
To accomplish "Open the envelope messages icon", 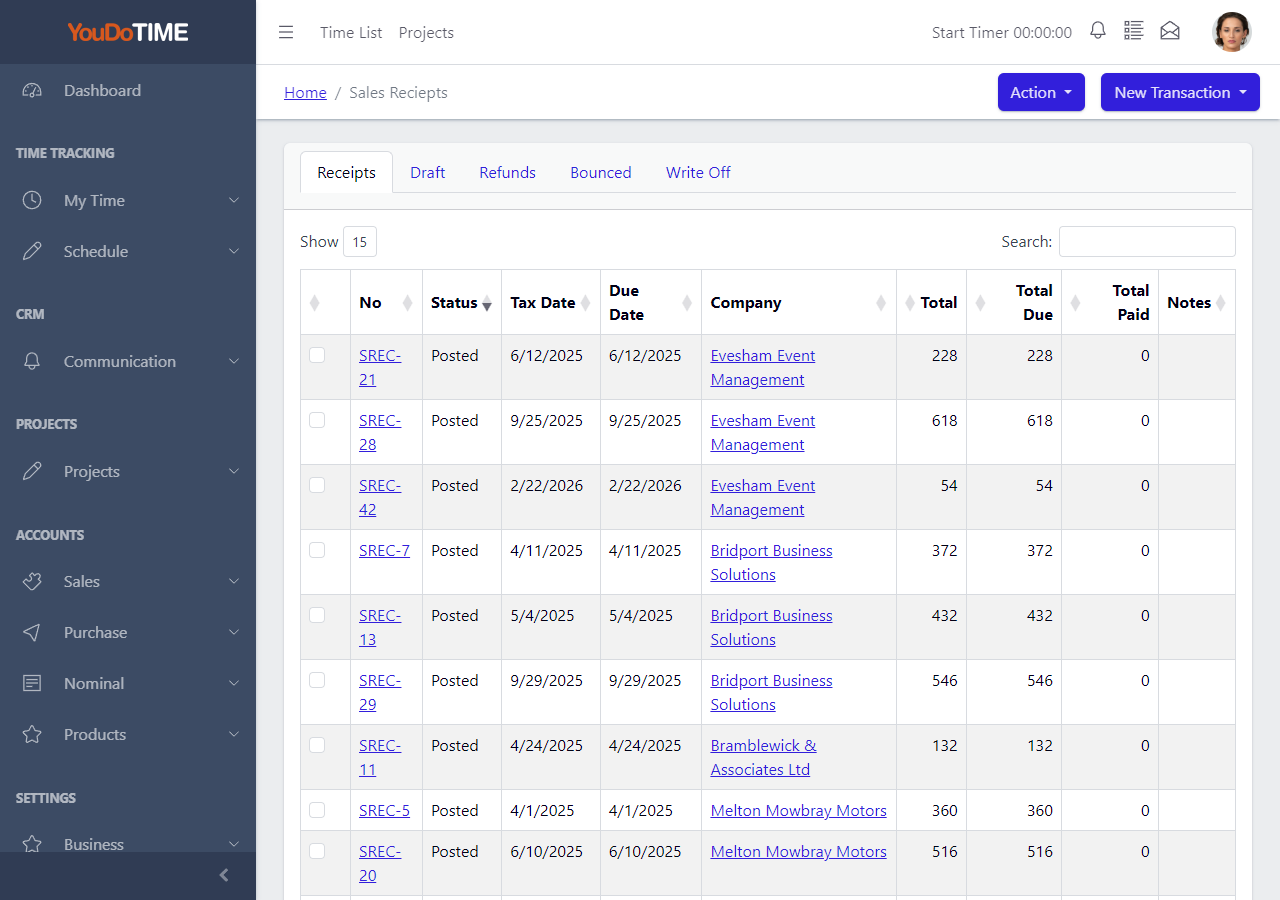I will (x=1170, y=31).
